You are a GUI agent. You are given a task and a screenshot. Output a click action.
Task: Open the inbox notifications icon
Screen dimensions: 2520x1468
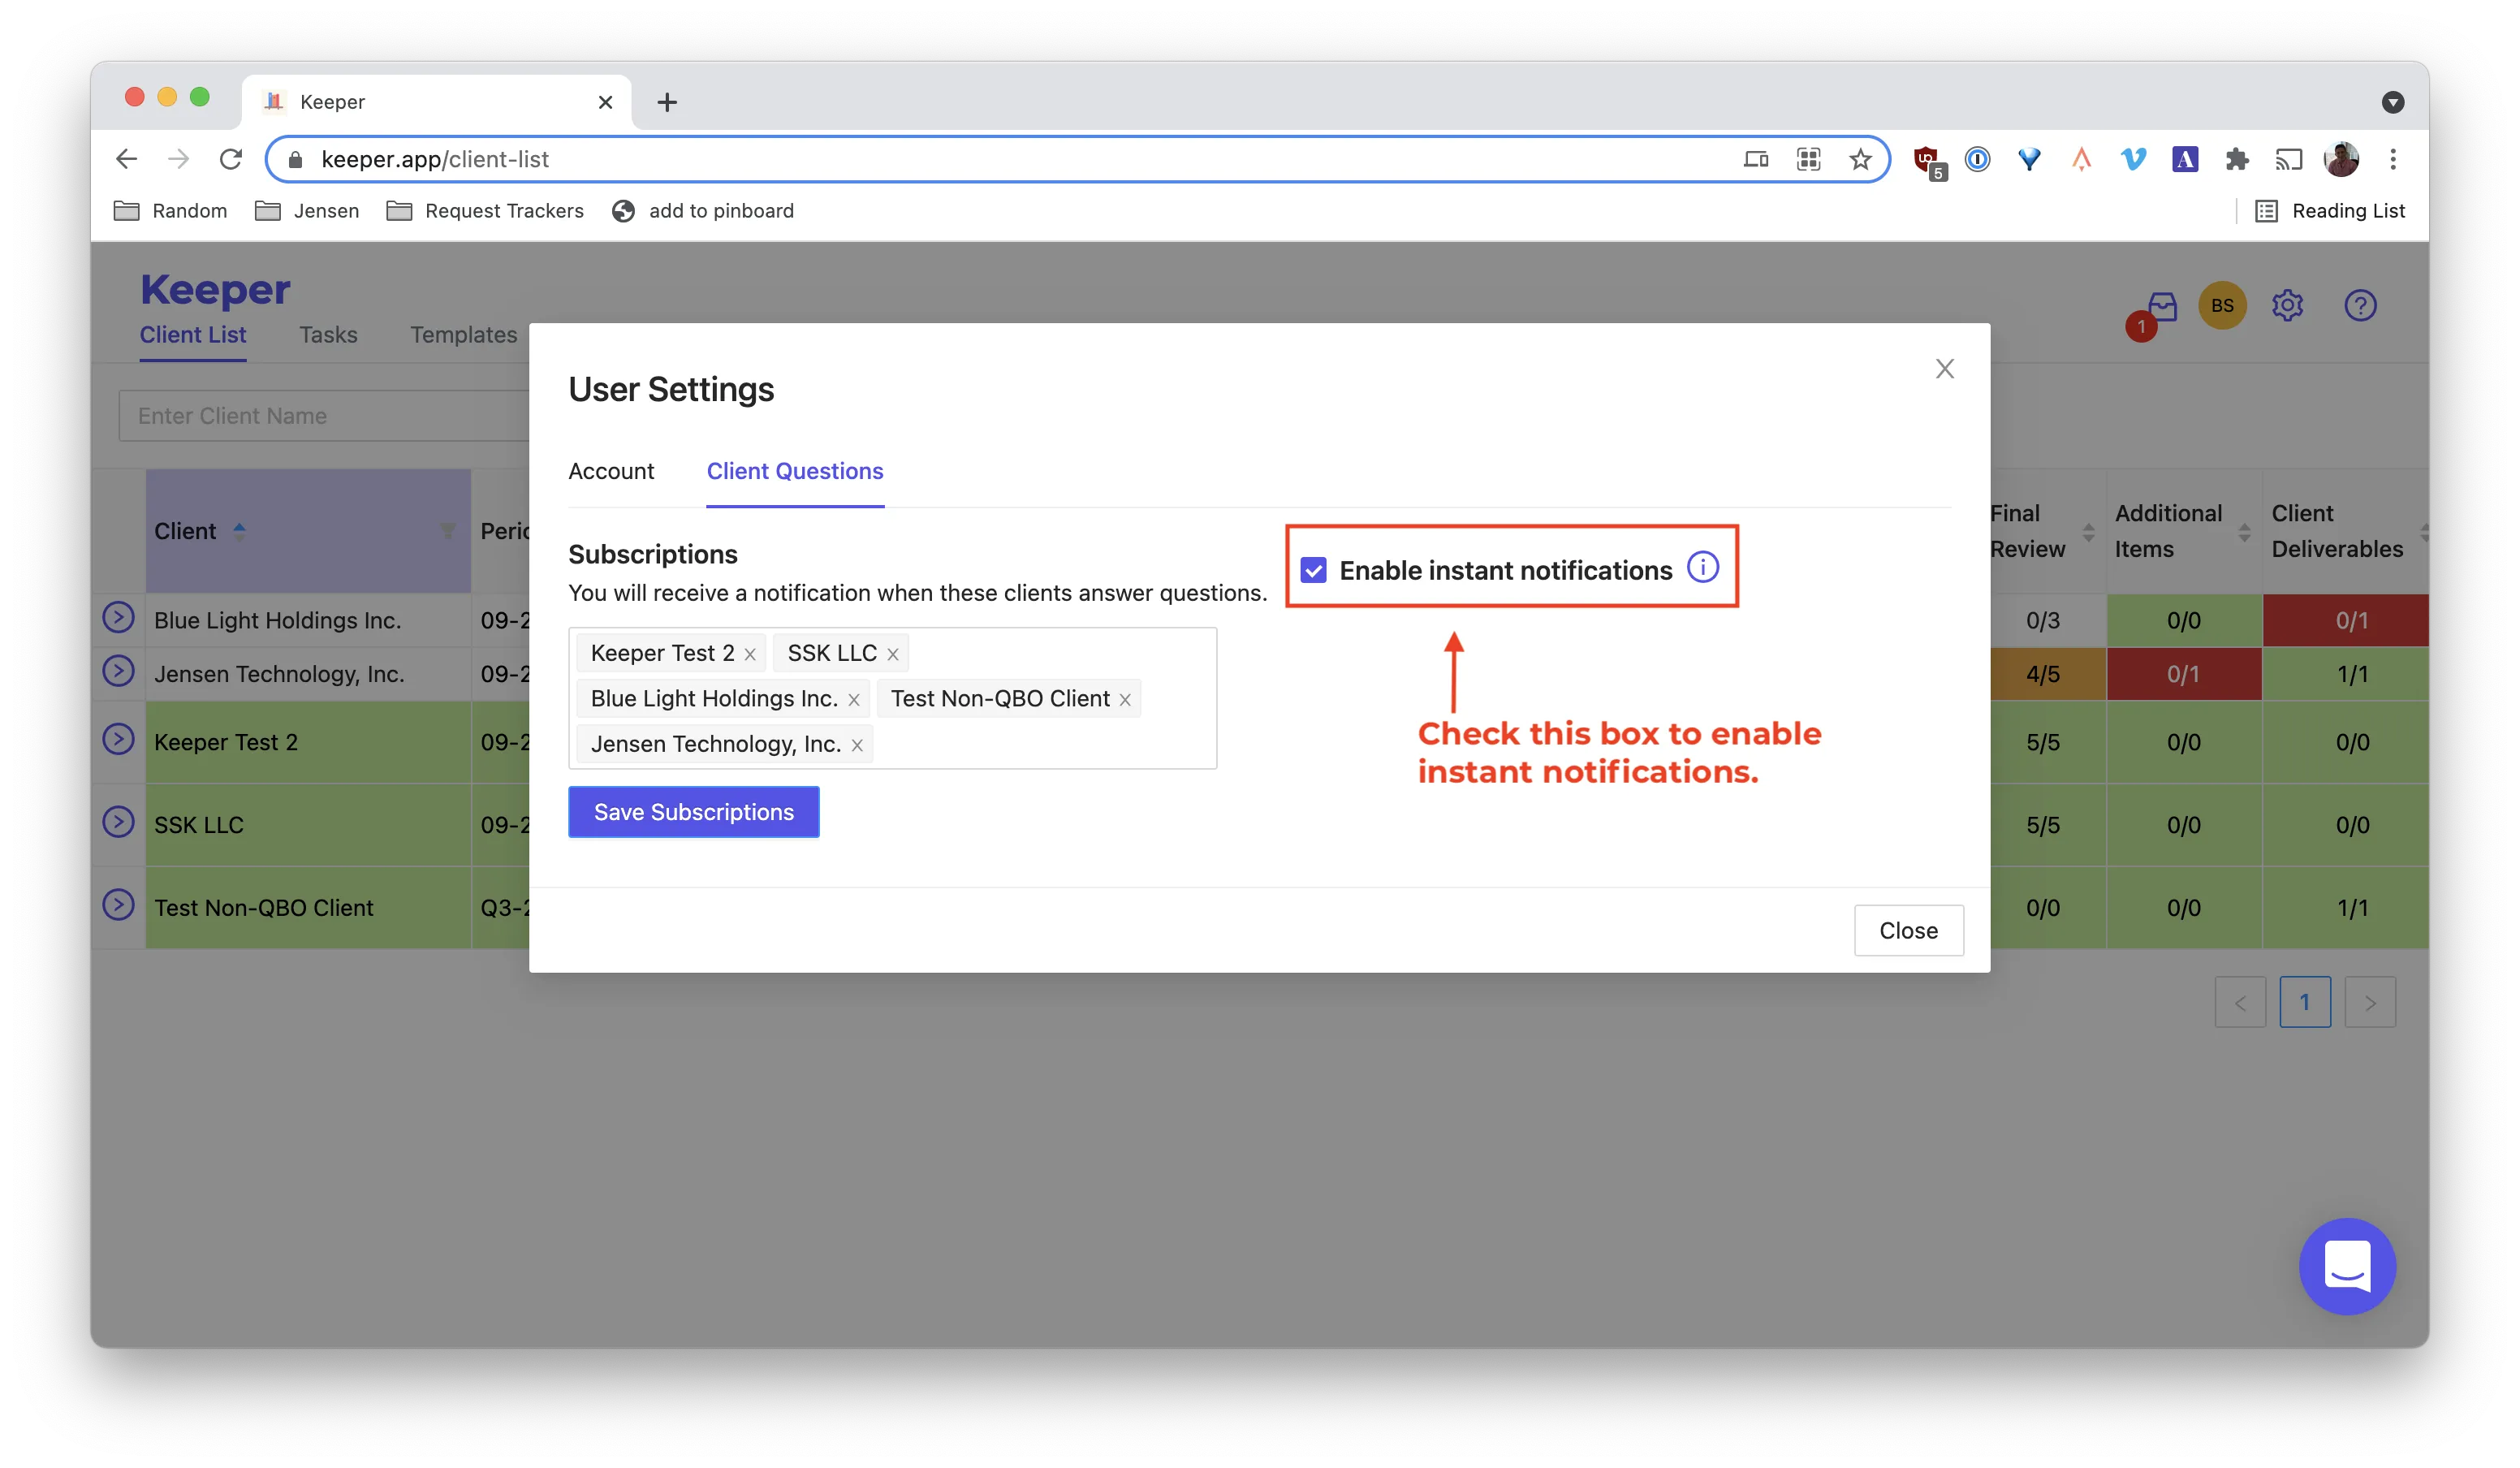point(2161,307)
